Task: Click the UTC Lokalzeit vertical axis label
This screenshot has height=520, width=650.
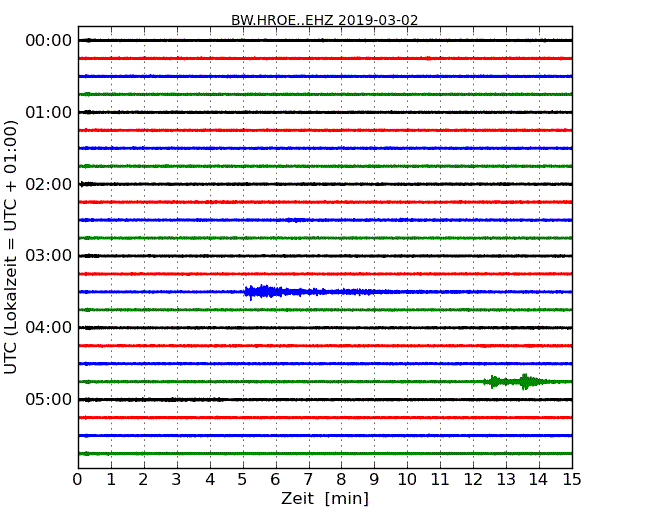Action: [11, 247]
